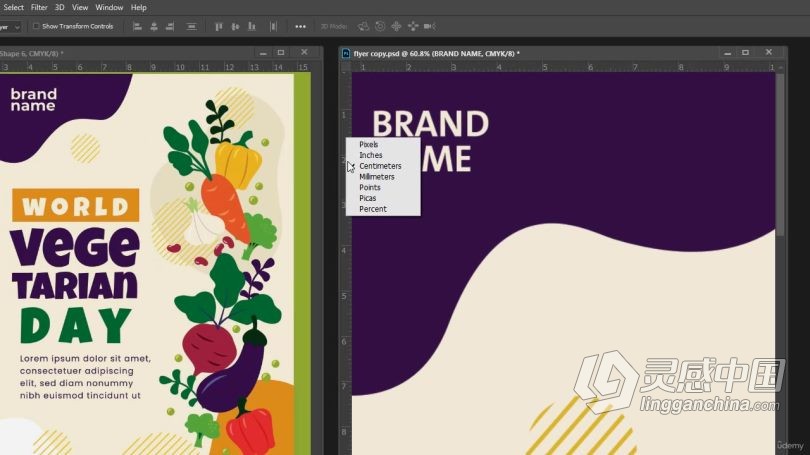The image size is (810, 455).
Task: Click the Lorem ipsum paragraph in left flyer
Action: click(85, 377)
